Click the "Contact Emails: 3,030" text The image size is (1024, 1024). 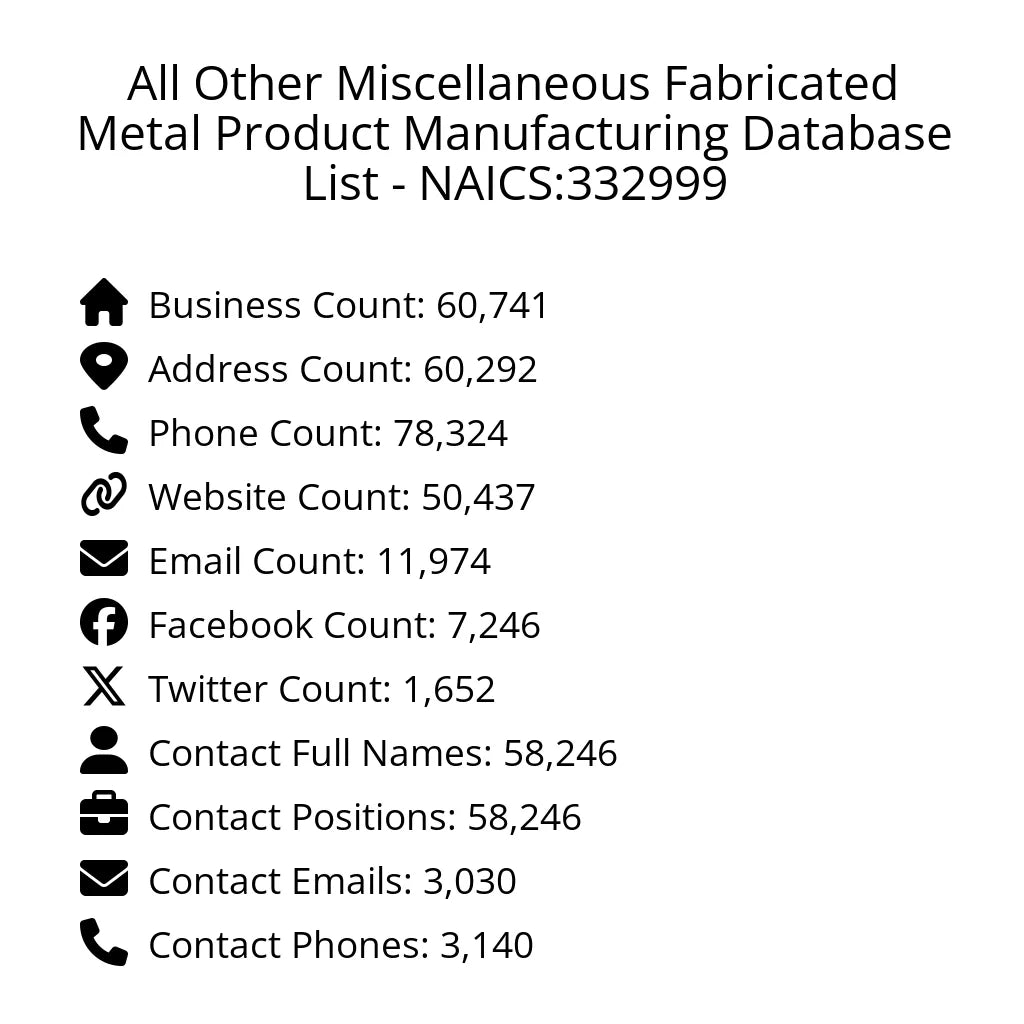pos(332,882)
